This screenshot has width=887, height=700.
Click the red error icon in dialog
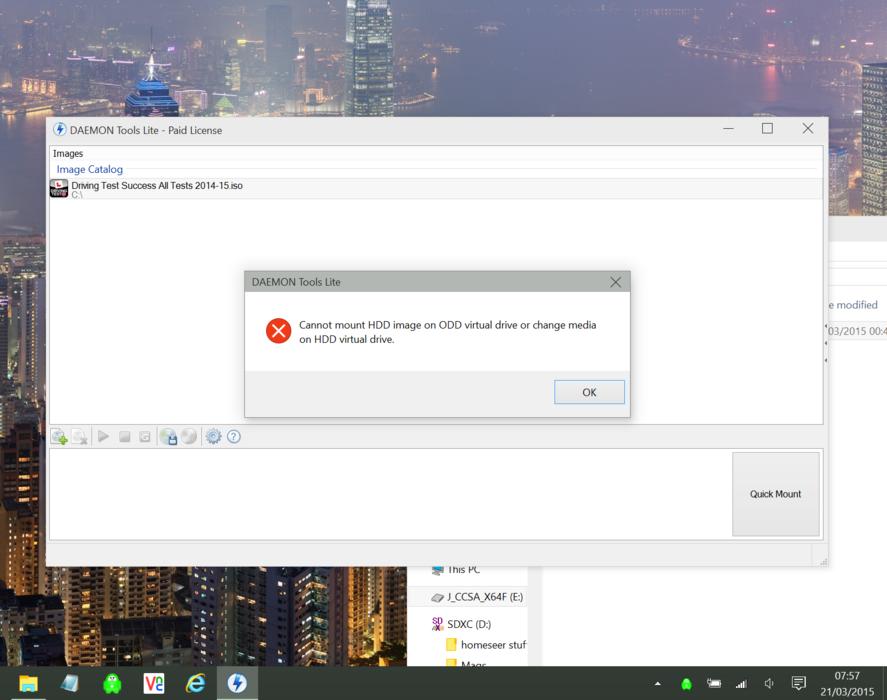278,331
